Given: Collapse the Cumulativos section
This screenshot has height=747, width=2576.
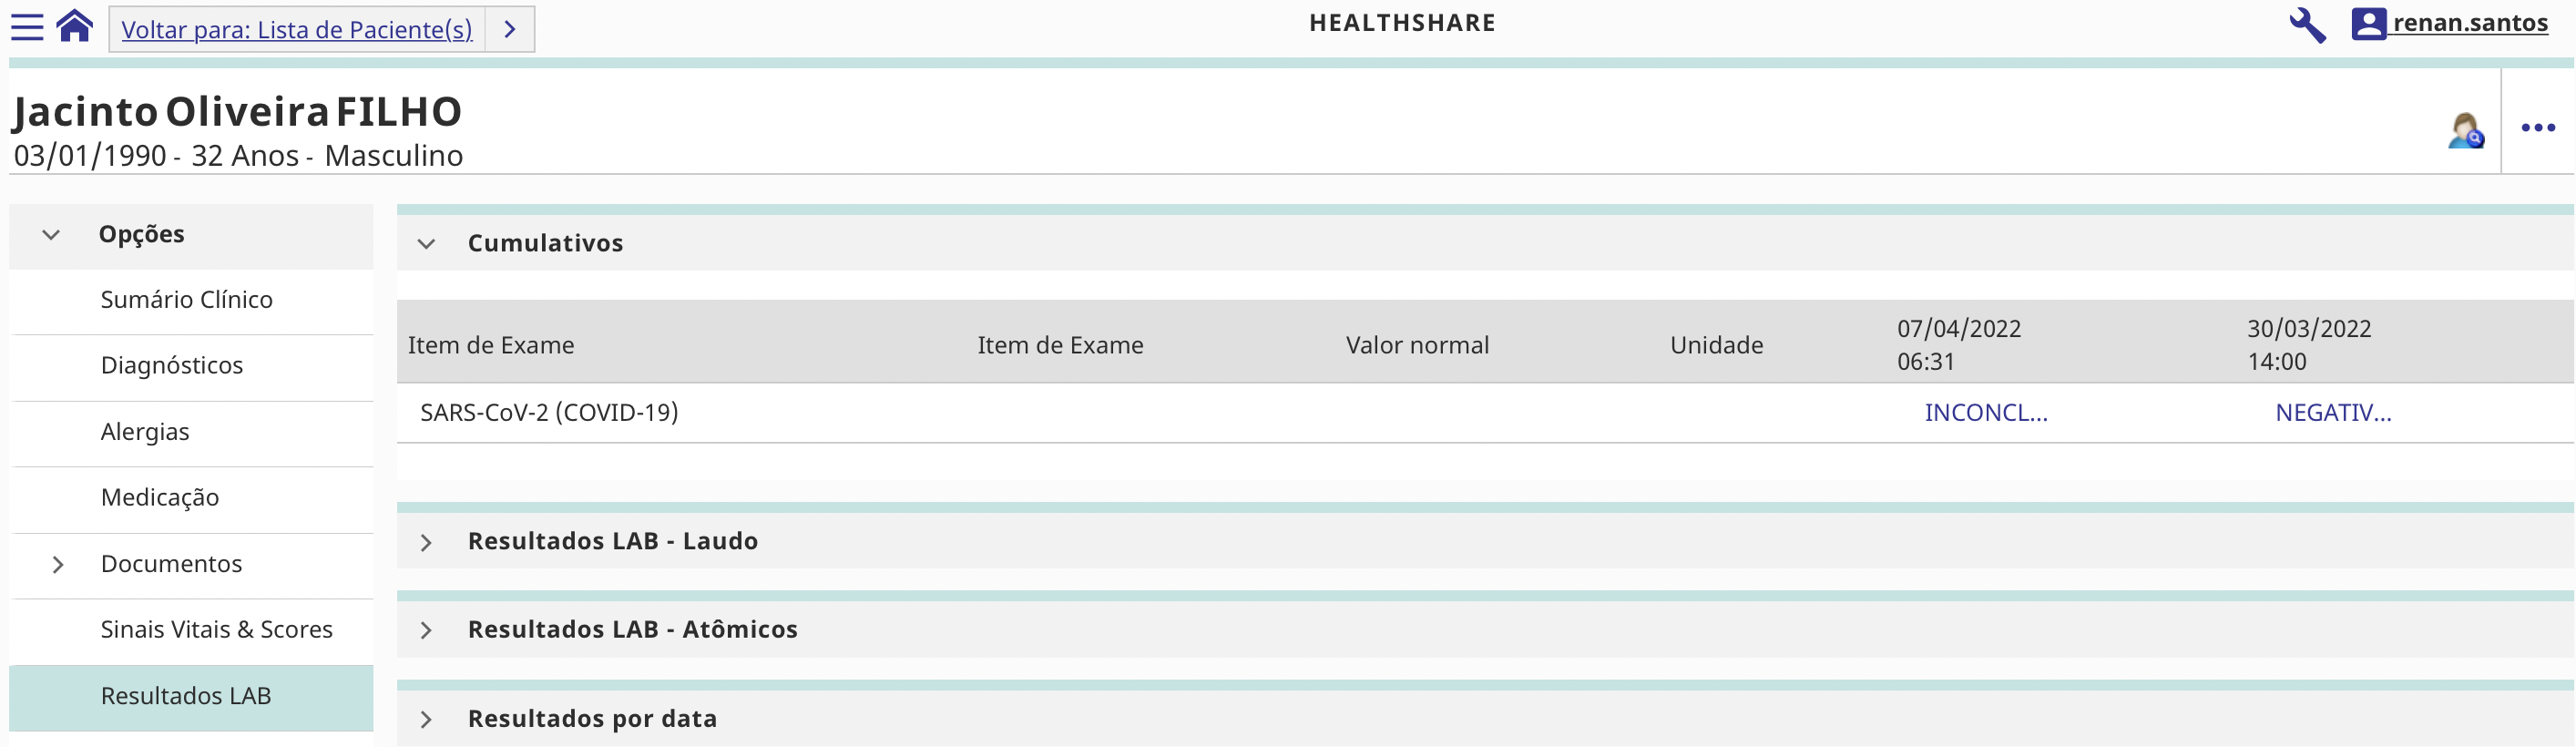Looking at the screenshot, I should click(x=427, y=244).
